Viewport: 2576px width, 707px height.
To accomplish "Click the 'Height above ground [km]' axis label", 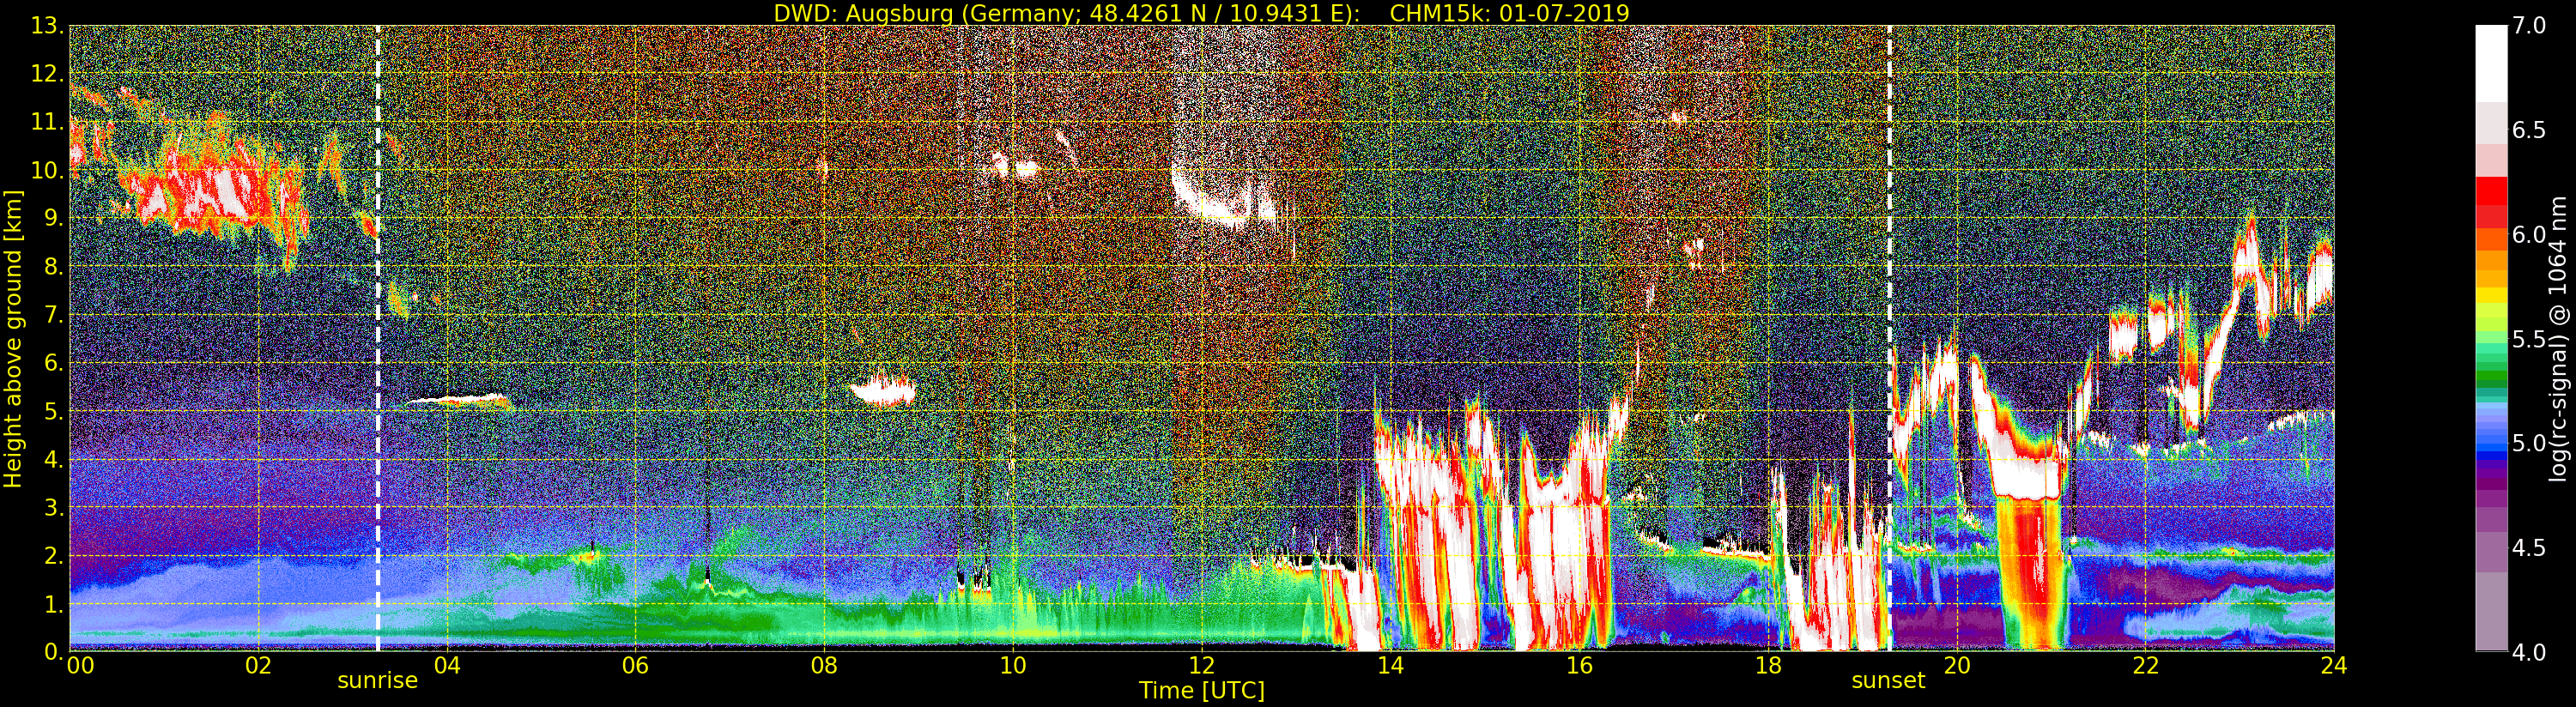I will click(x=13, y=338).
